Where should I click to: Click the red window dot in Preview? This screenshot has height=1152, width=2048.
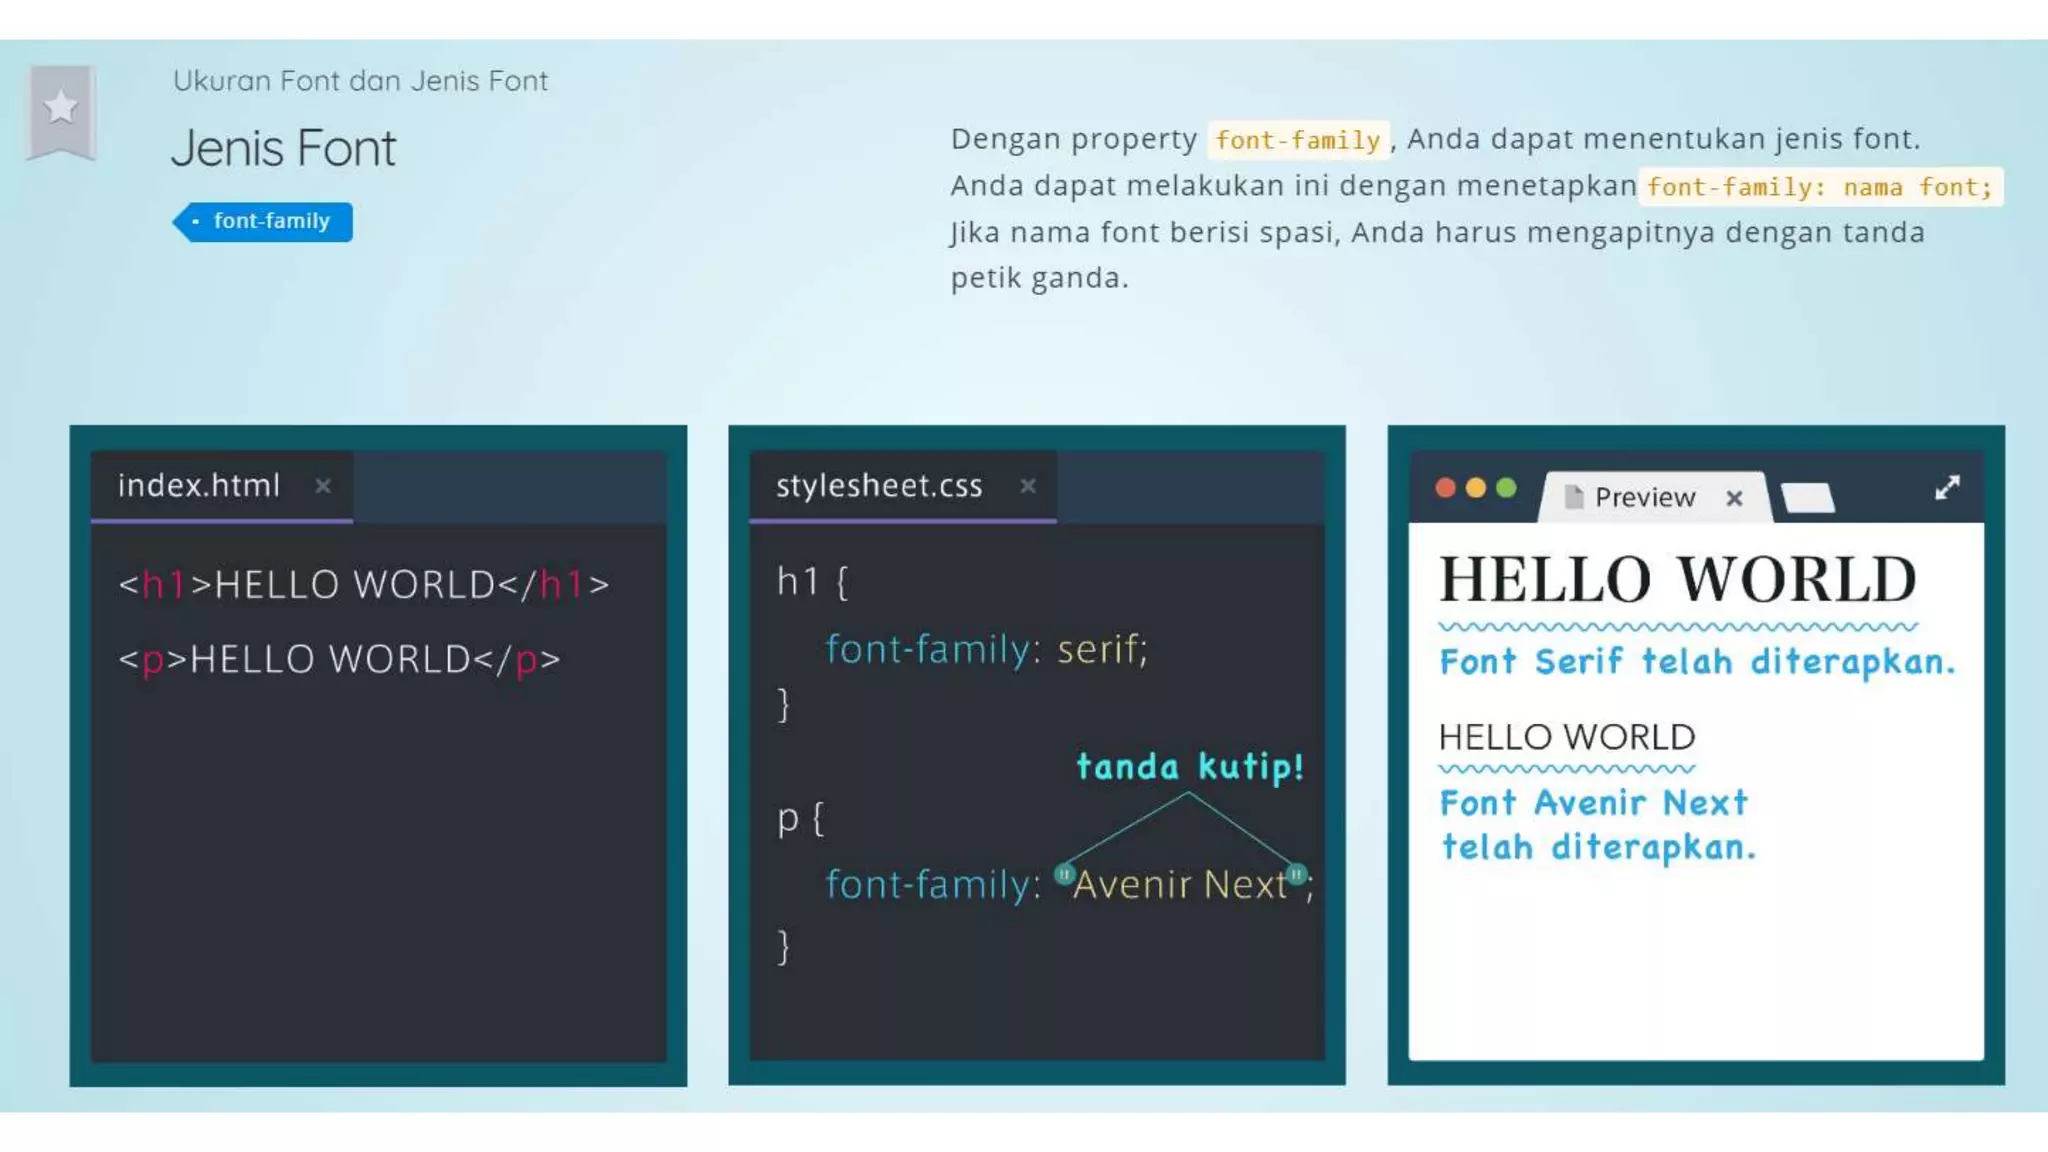click(x=1445, y=488)
